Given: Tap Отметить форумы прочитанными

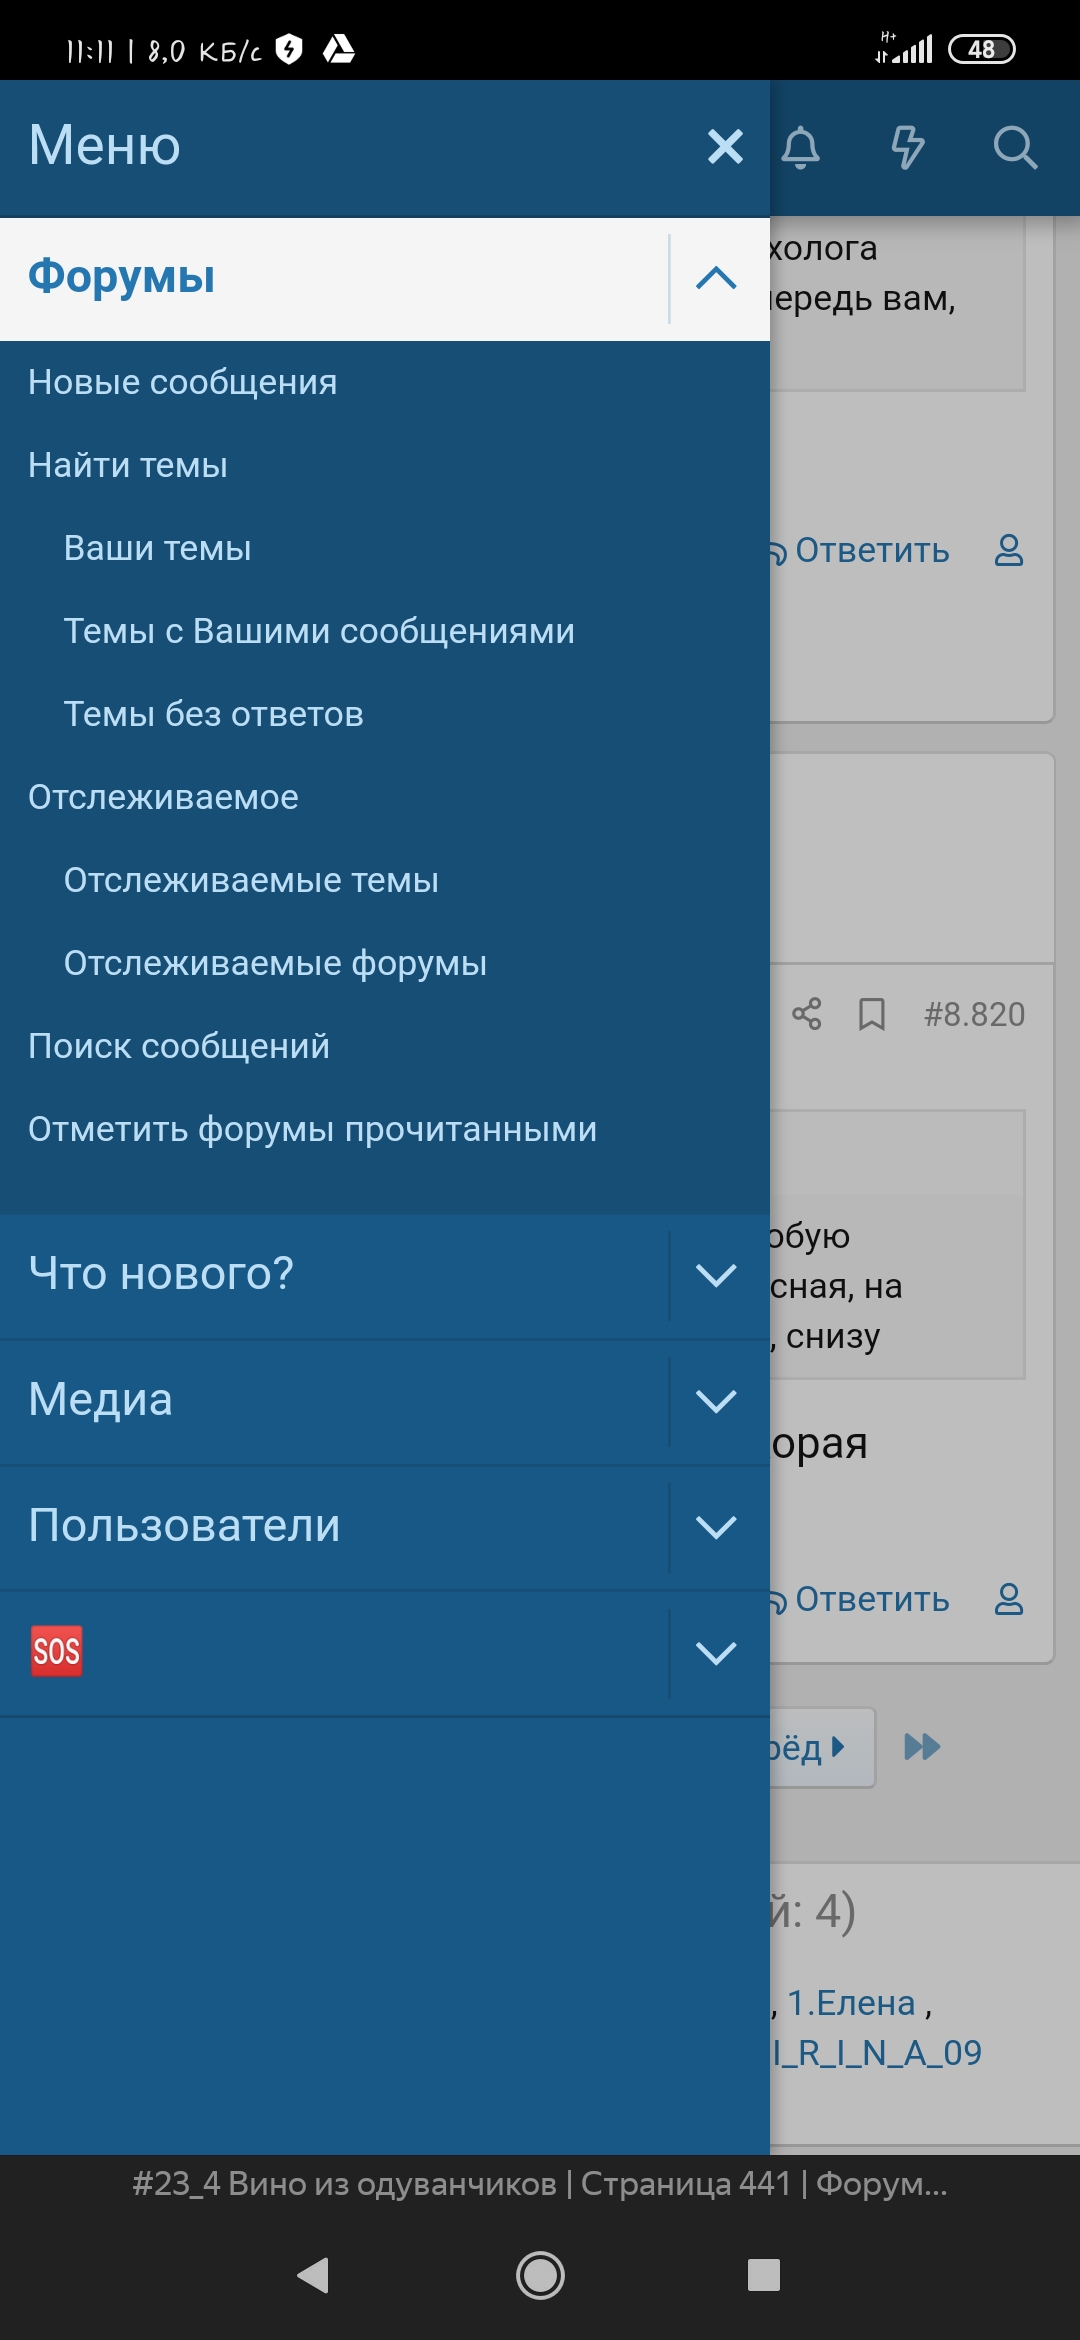Looking at the screenshot, I should [312, 1129].
